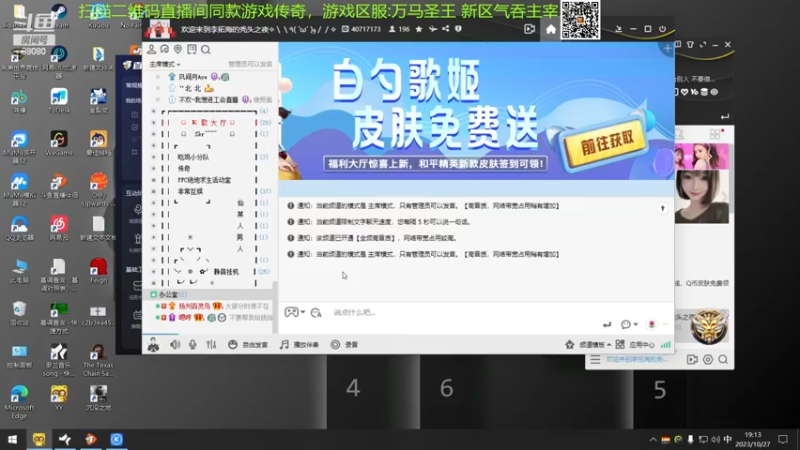800x450 pixels.
Task: Open the pink girl thumbnail in right window
Action: coord(702,156)
